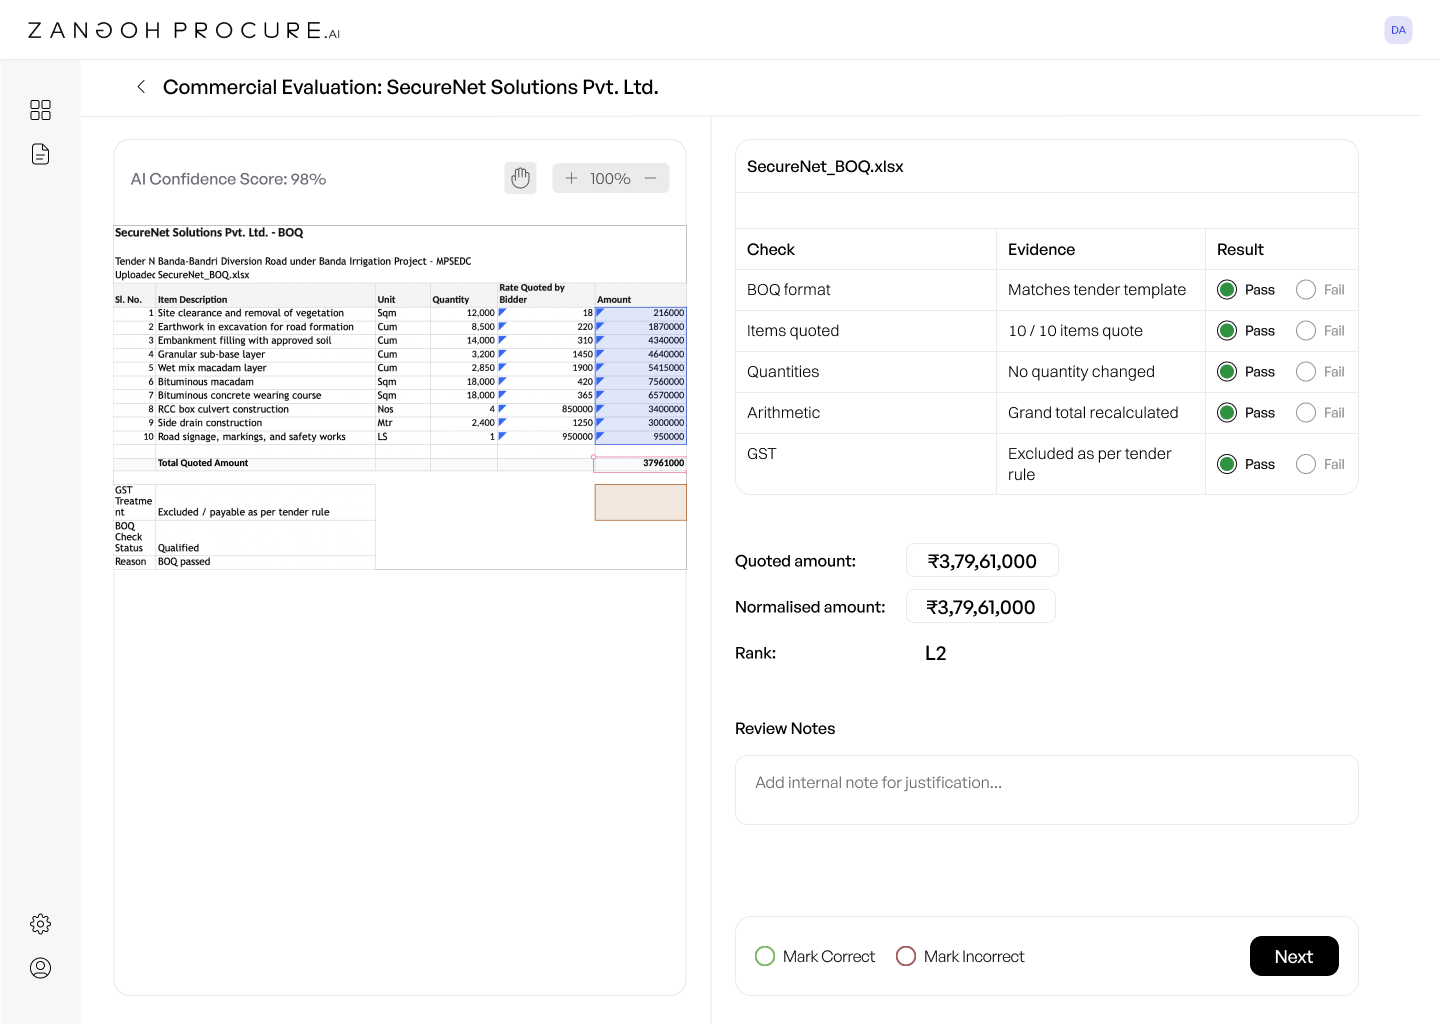The image size is (1440, 1024).
Task: Click the 100% zoom level display
Action: (610, 179)
